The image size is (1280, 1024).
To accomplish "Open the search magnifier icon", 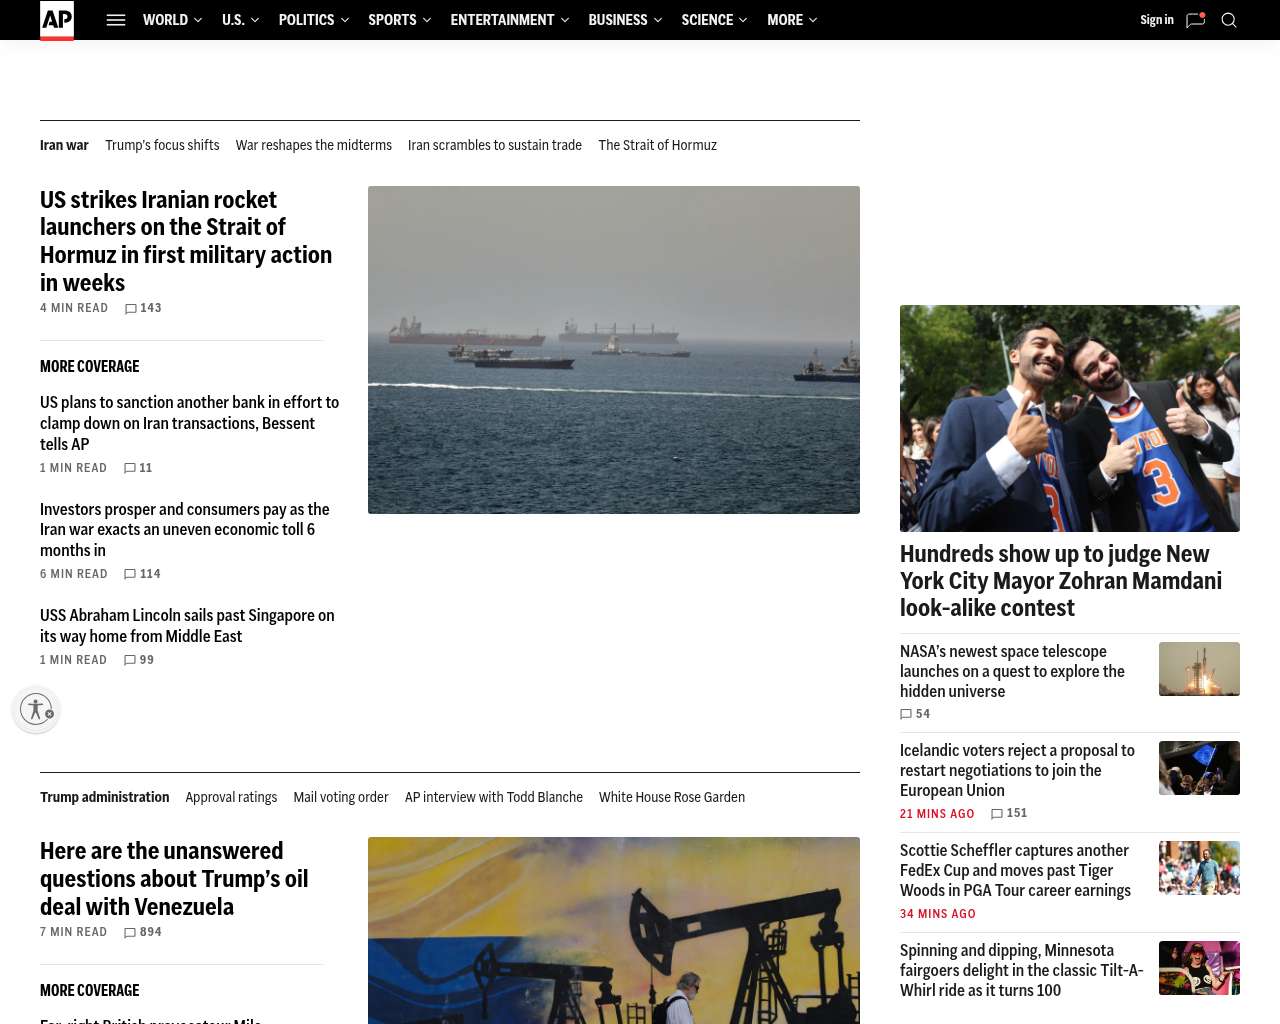I will (1229, 20).
